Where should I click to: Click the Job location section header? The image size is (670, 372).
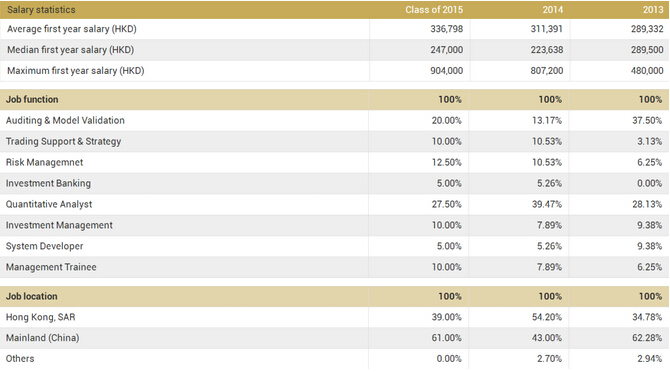[x=32, y=296]
